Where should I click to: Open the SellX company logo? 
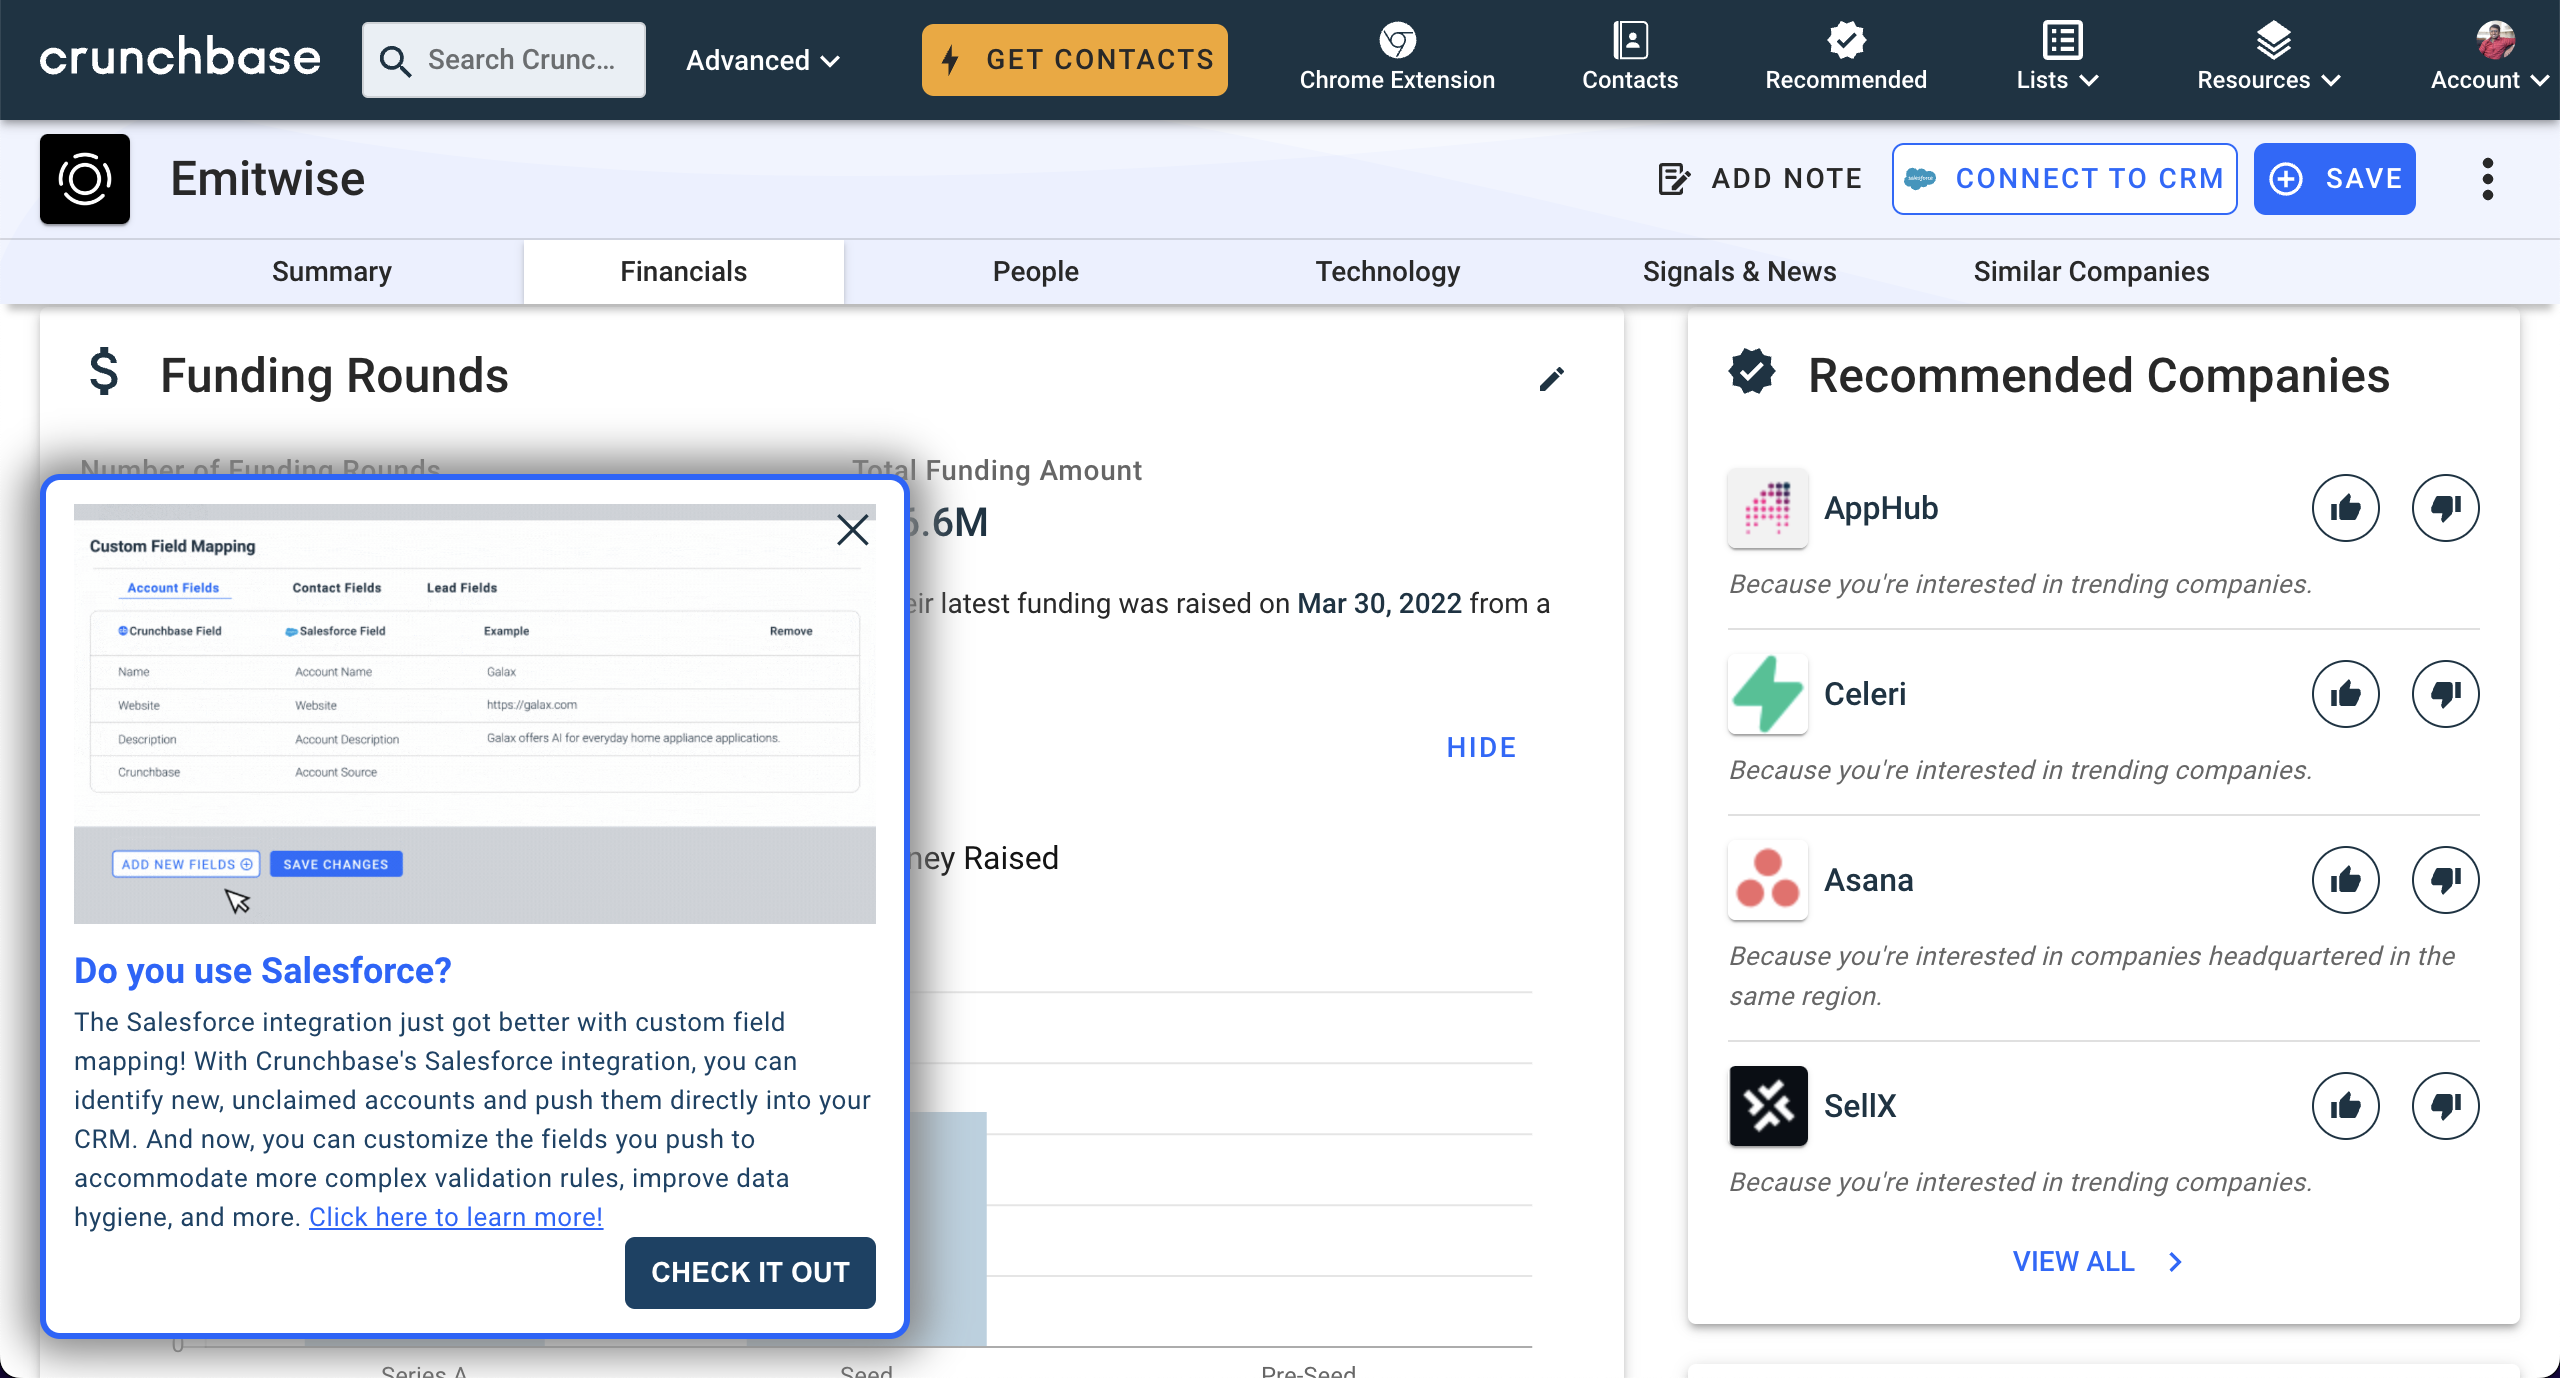pyautogui.click(x=1768, y=1106)
